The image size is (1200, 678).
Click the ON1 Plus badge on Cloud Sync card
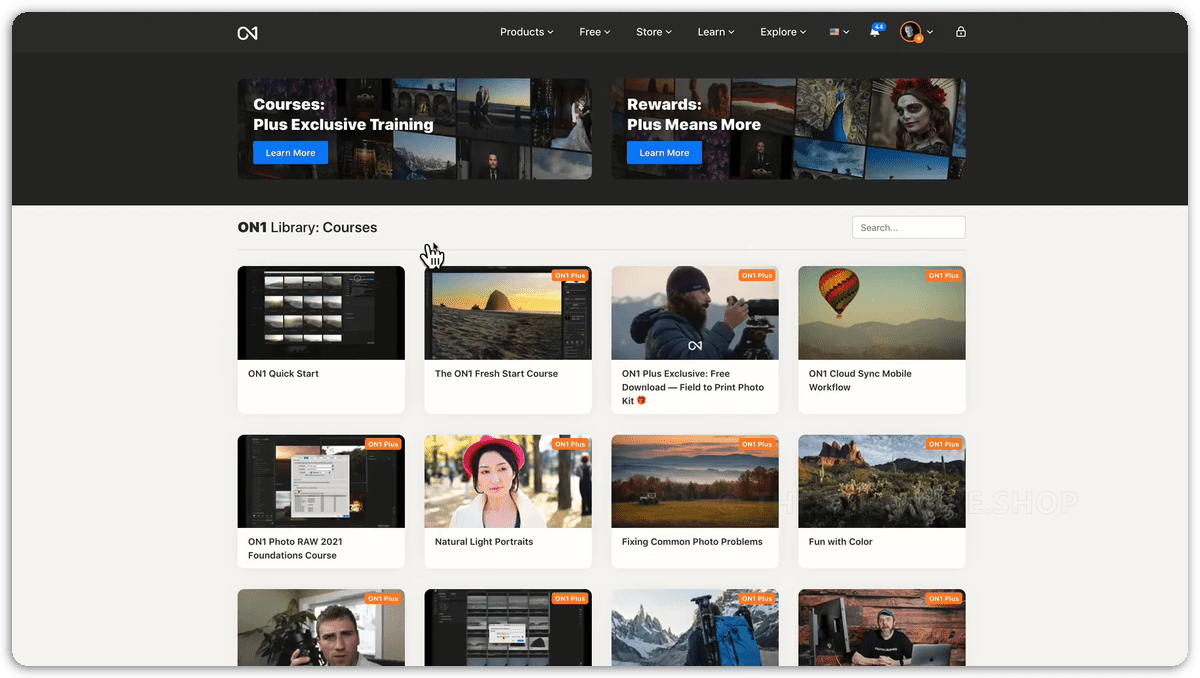pyautogui.click(x=944, y=275)
